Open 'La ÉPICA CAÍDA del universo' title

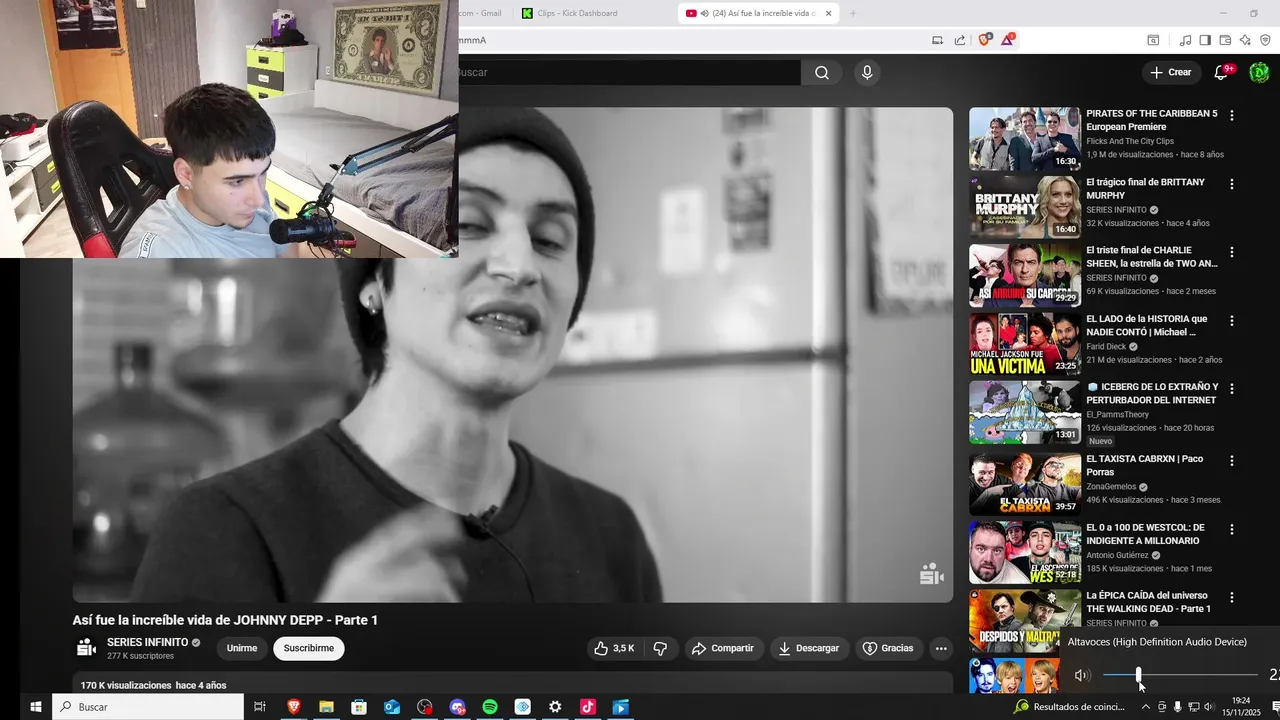click(1149, 602)
